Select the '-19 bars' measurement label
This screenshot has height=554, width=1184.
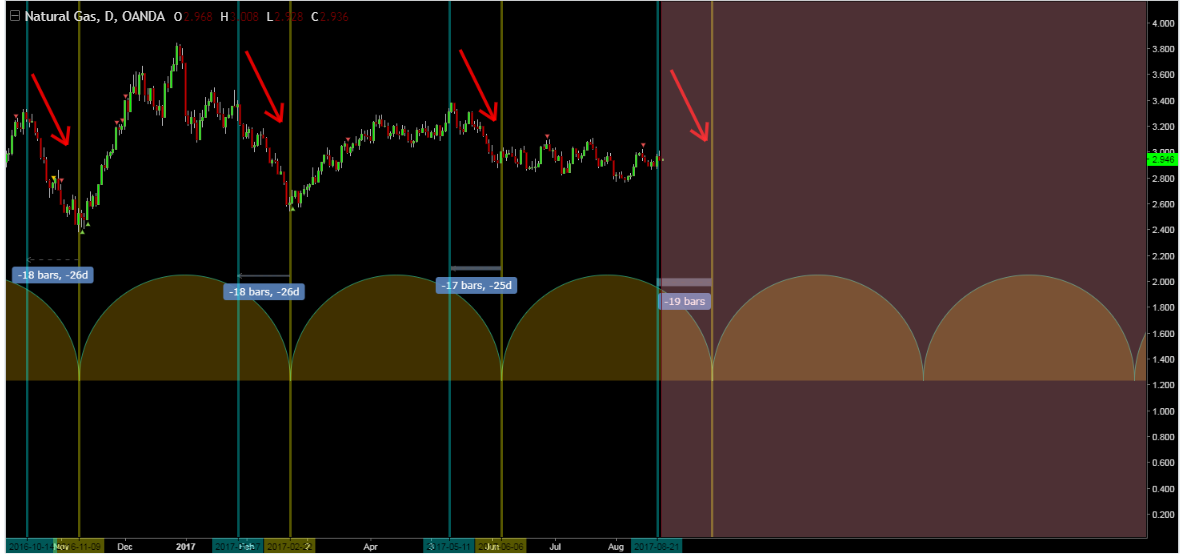[685, 301]
